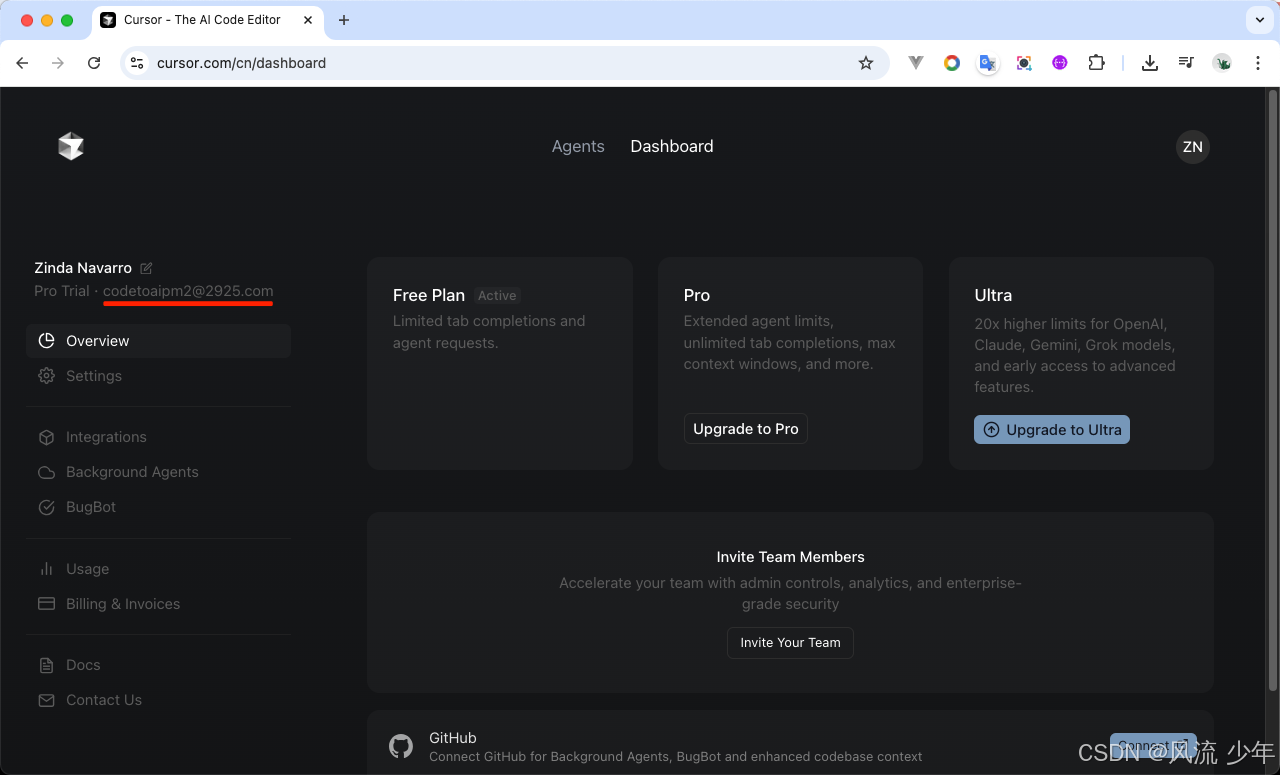Click the Pro plan card heading

[x=697, y=295]
